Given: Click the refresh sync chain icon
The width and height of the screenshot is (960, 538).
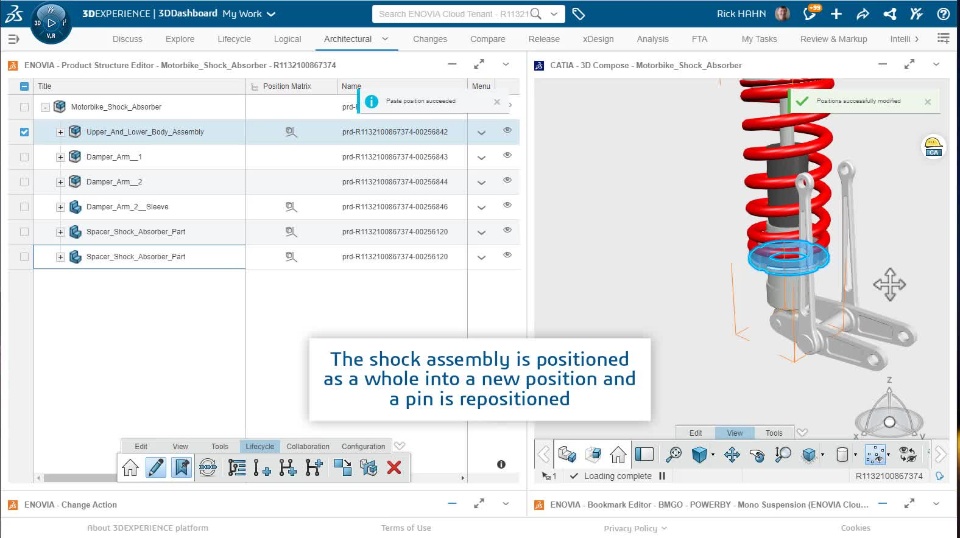Looking at the screenshot, I should (x=208, y=468).
